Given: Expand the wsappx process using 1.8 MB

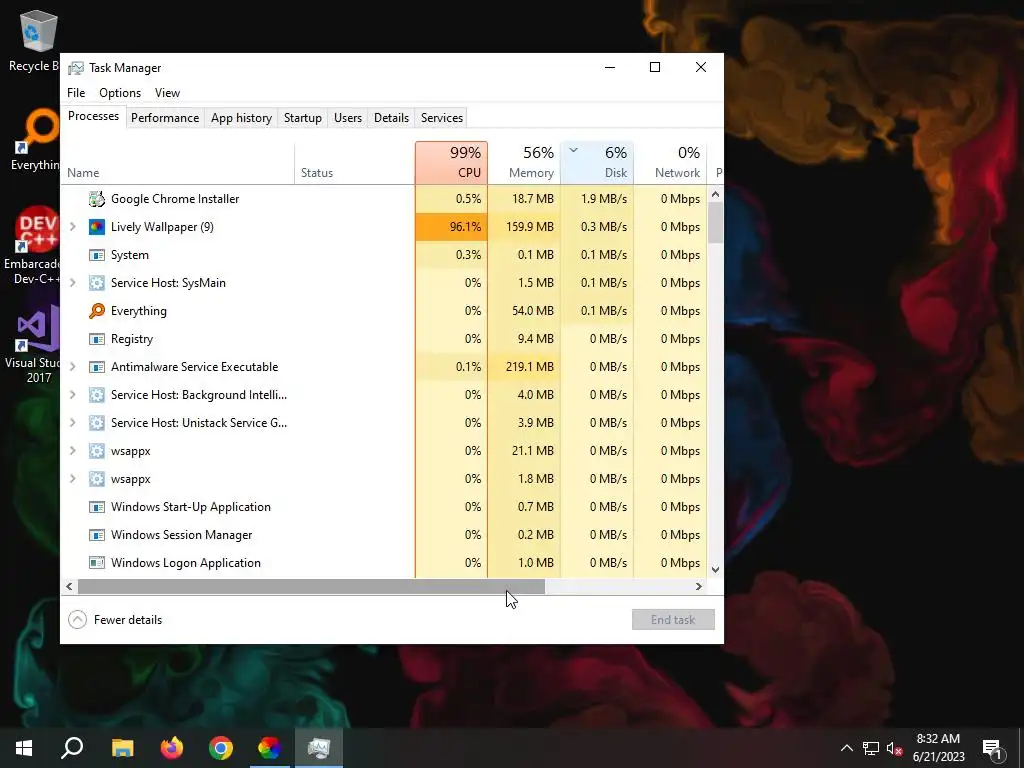Looking at the screenshot, I should 72,479.
